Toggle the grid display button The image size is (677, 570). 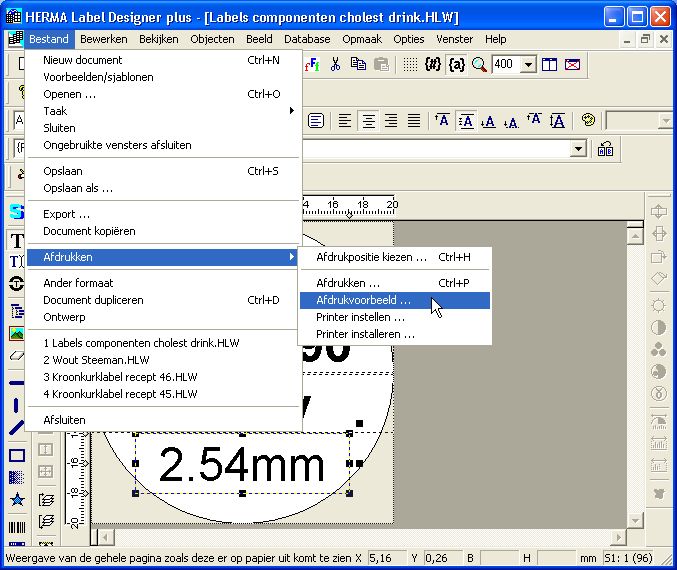click(x=411, y=64)
